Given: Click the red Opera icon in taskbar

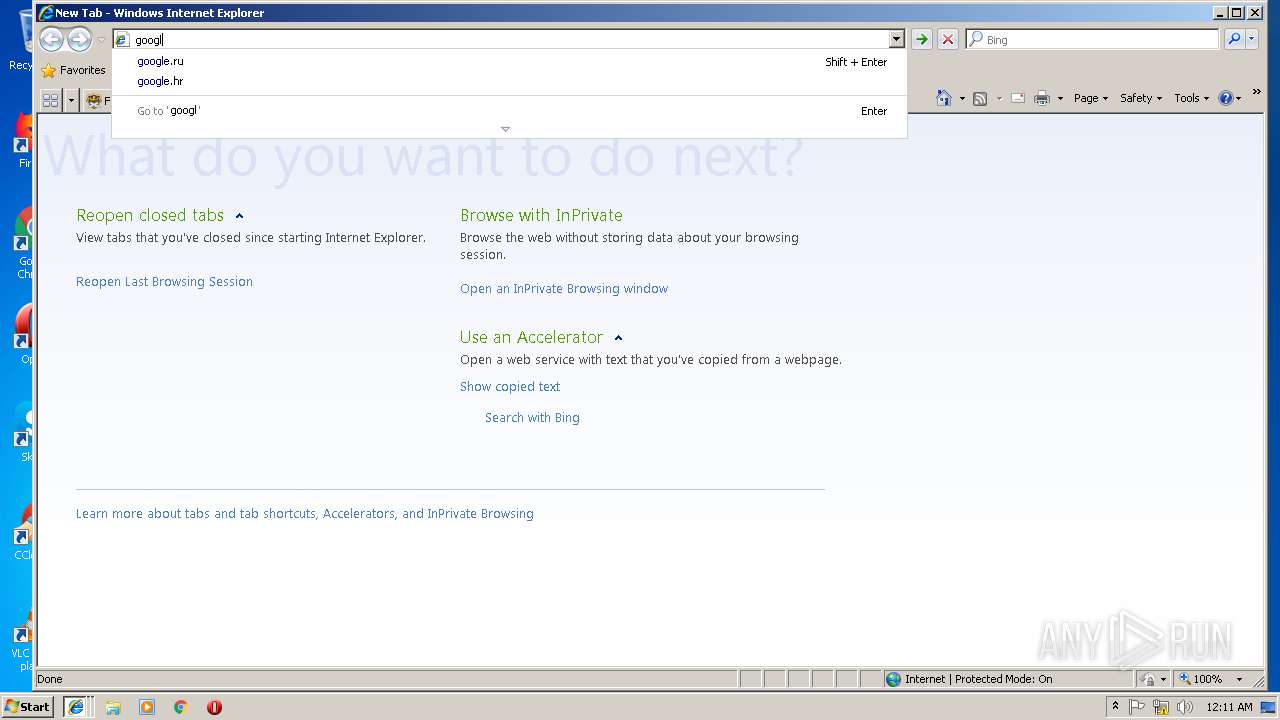Looking at the screenshot, I should point(214,707).
